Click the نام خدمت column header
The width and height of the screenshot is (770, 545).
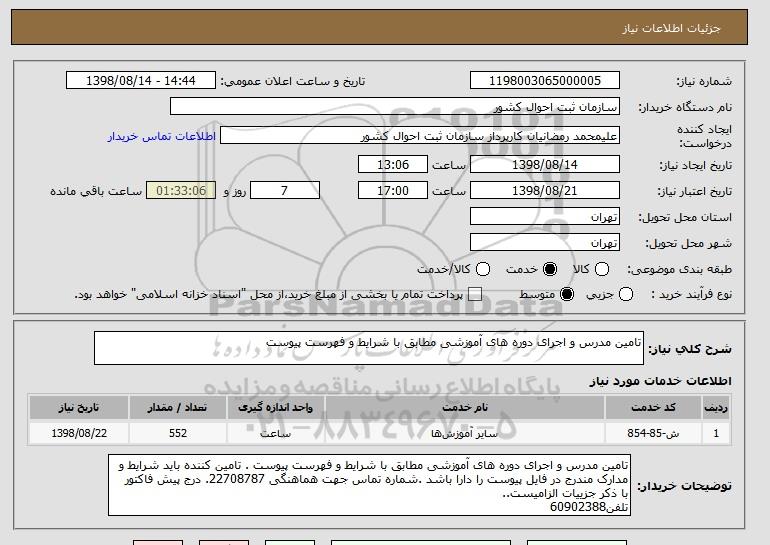coord(465,408)
